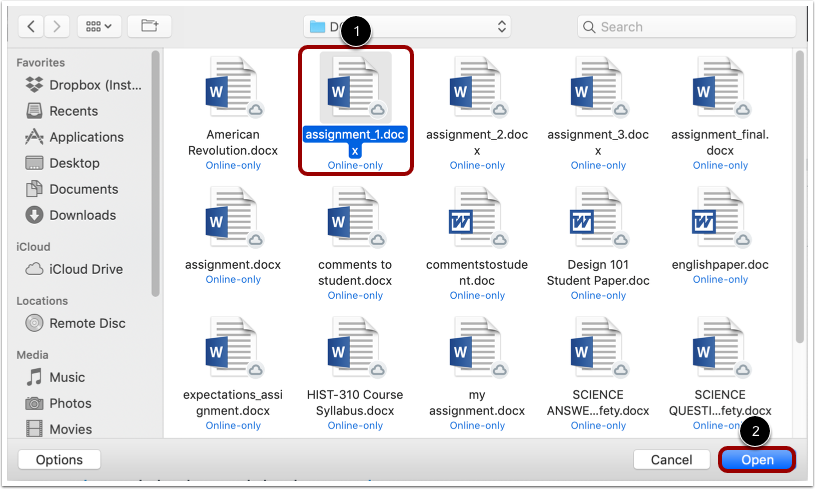Select the SCIENCE QUESTI...fety.docx file icon
815x489 pixels.
tap(720, 347)
